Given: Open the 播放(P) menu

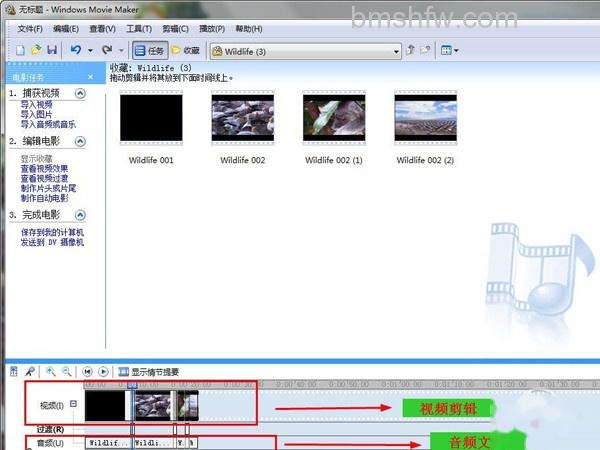Looking at the screenshot, I should (212, 29).
